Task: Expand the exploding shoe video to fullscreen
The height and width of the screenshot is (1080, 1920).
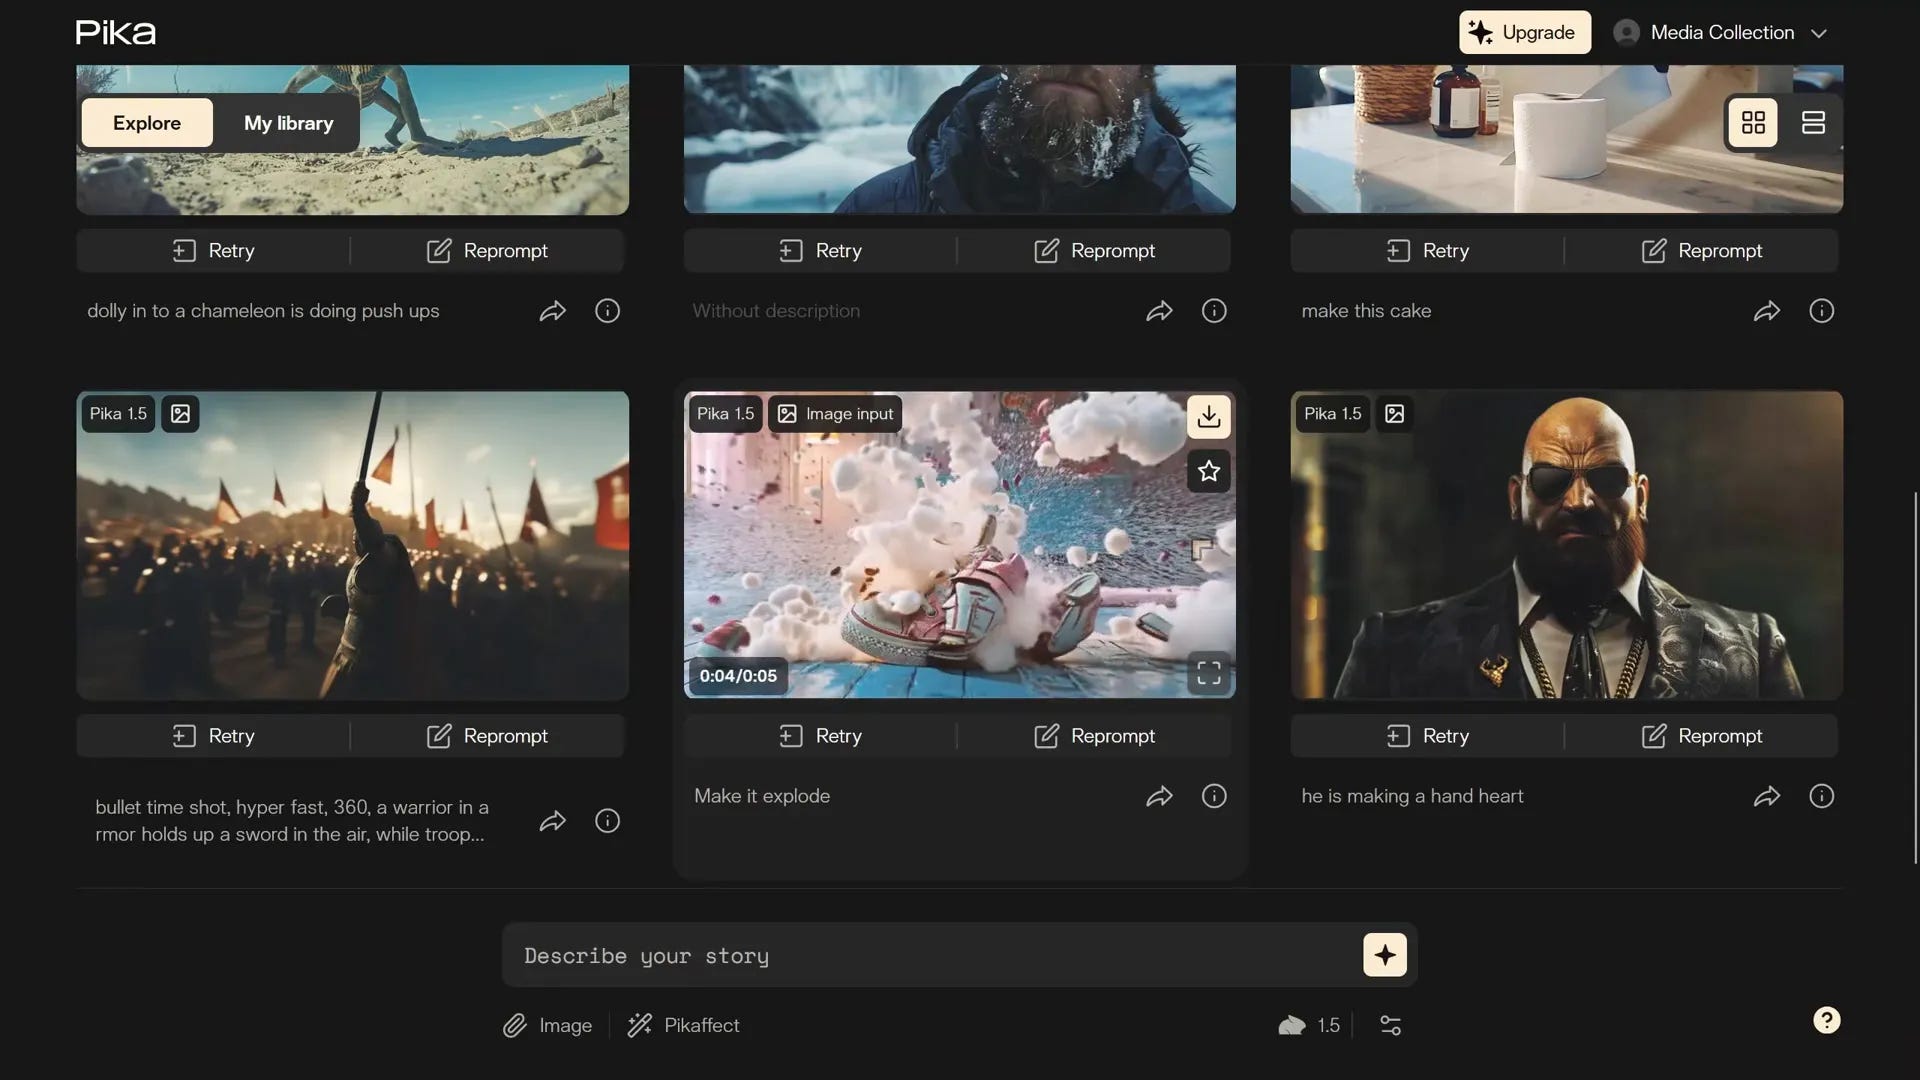Action: (1207, 673)
